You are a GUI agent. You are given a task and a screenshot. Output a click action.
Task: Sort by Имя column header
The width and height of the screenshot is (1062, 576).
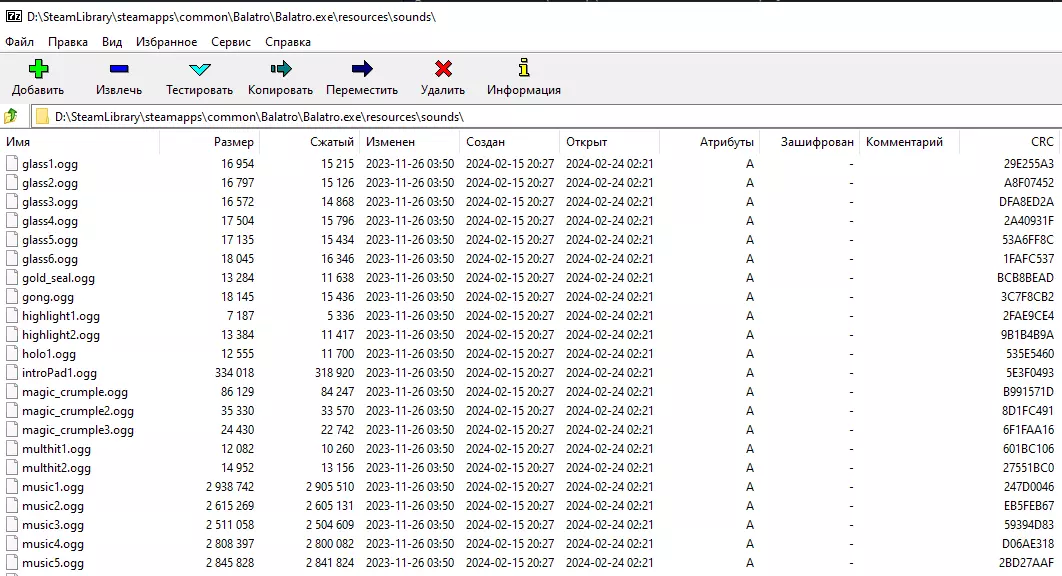pos(80,142)
